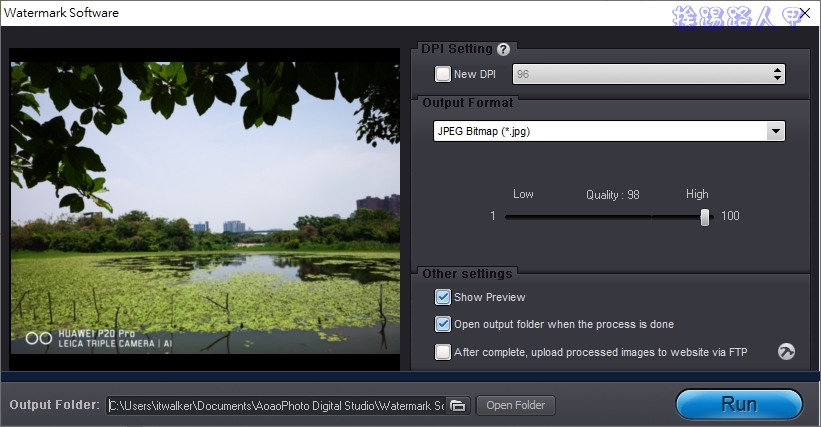Click the lake photo preview image
The width and height of the screenshot is (821, 427).
(205, 200)
